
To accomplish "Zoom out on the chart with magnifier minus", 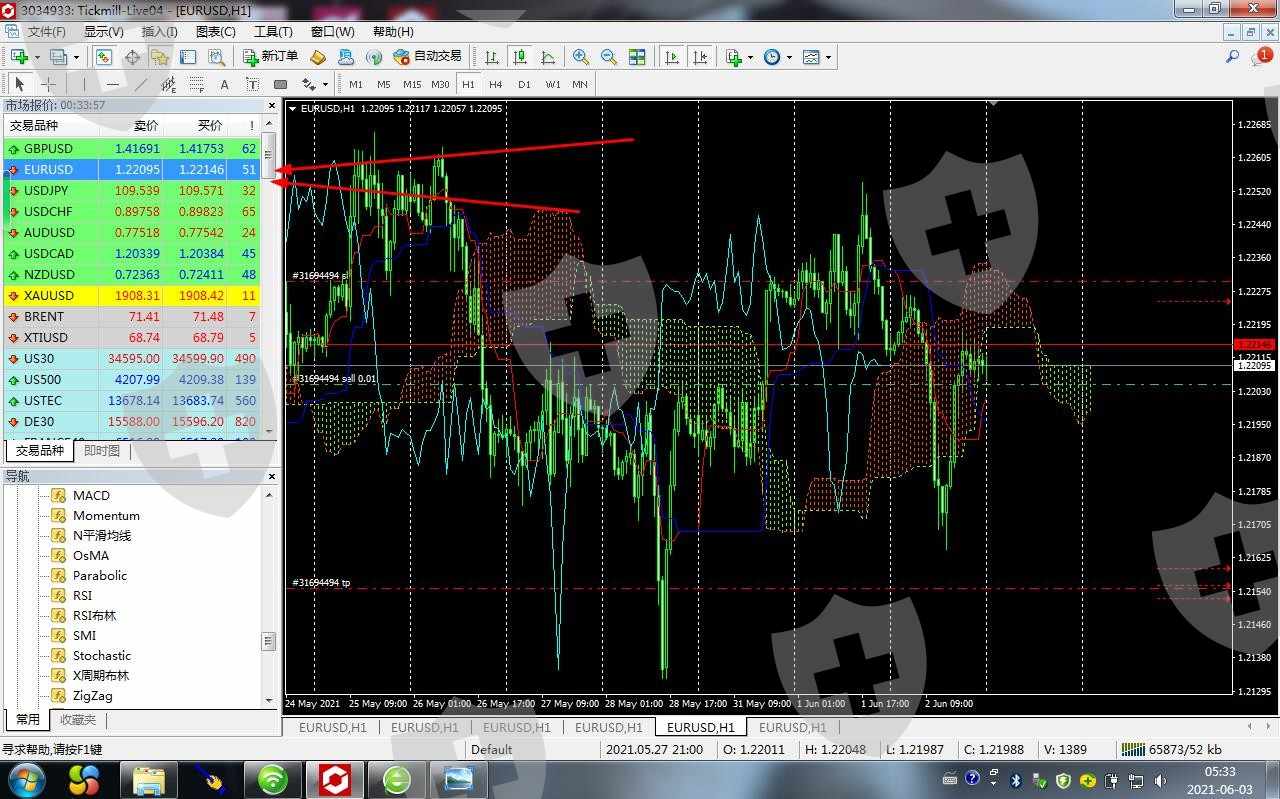I will click(x=608, y=57).
